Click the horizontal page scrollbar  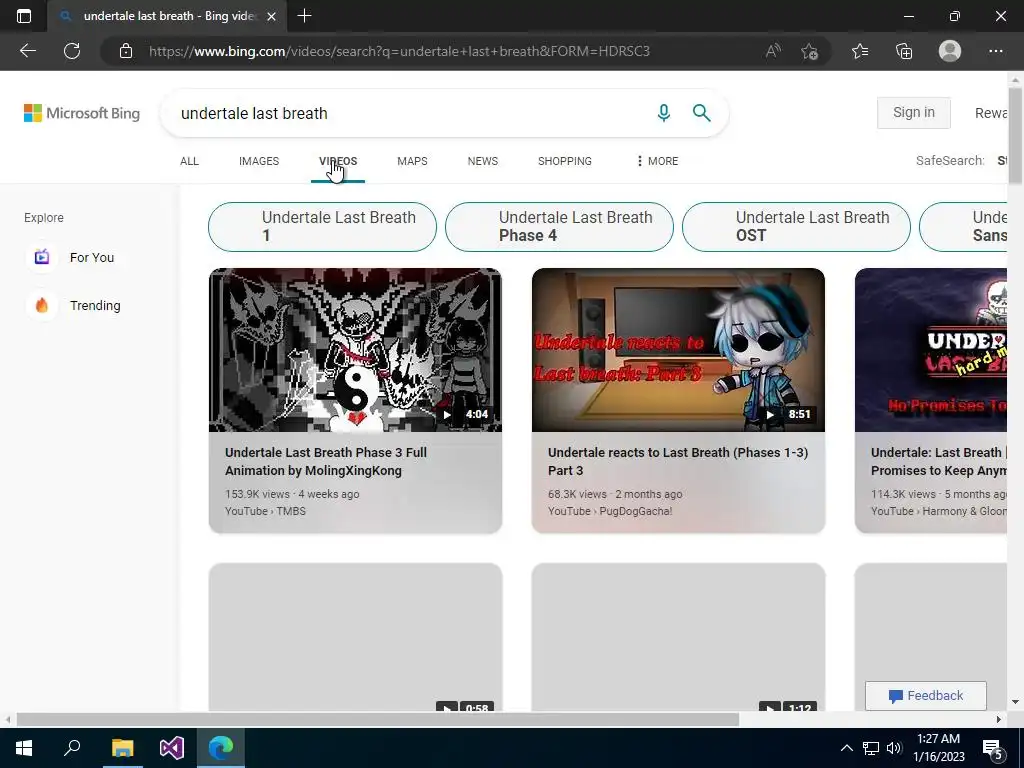coord(377,719)
